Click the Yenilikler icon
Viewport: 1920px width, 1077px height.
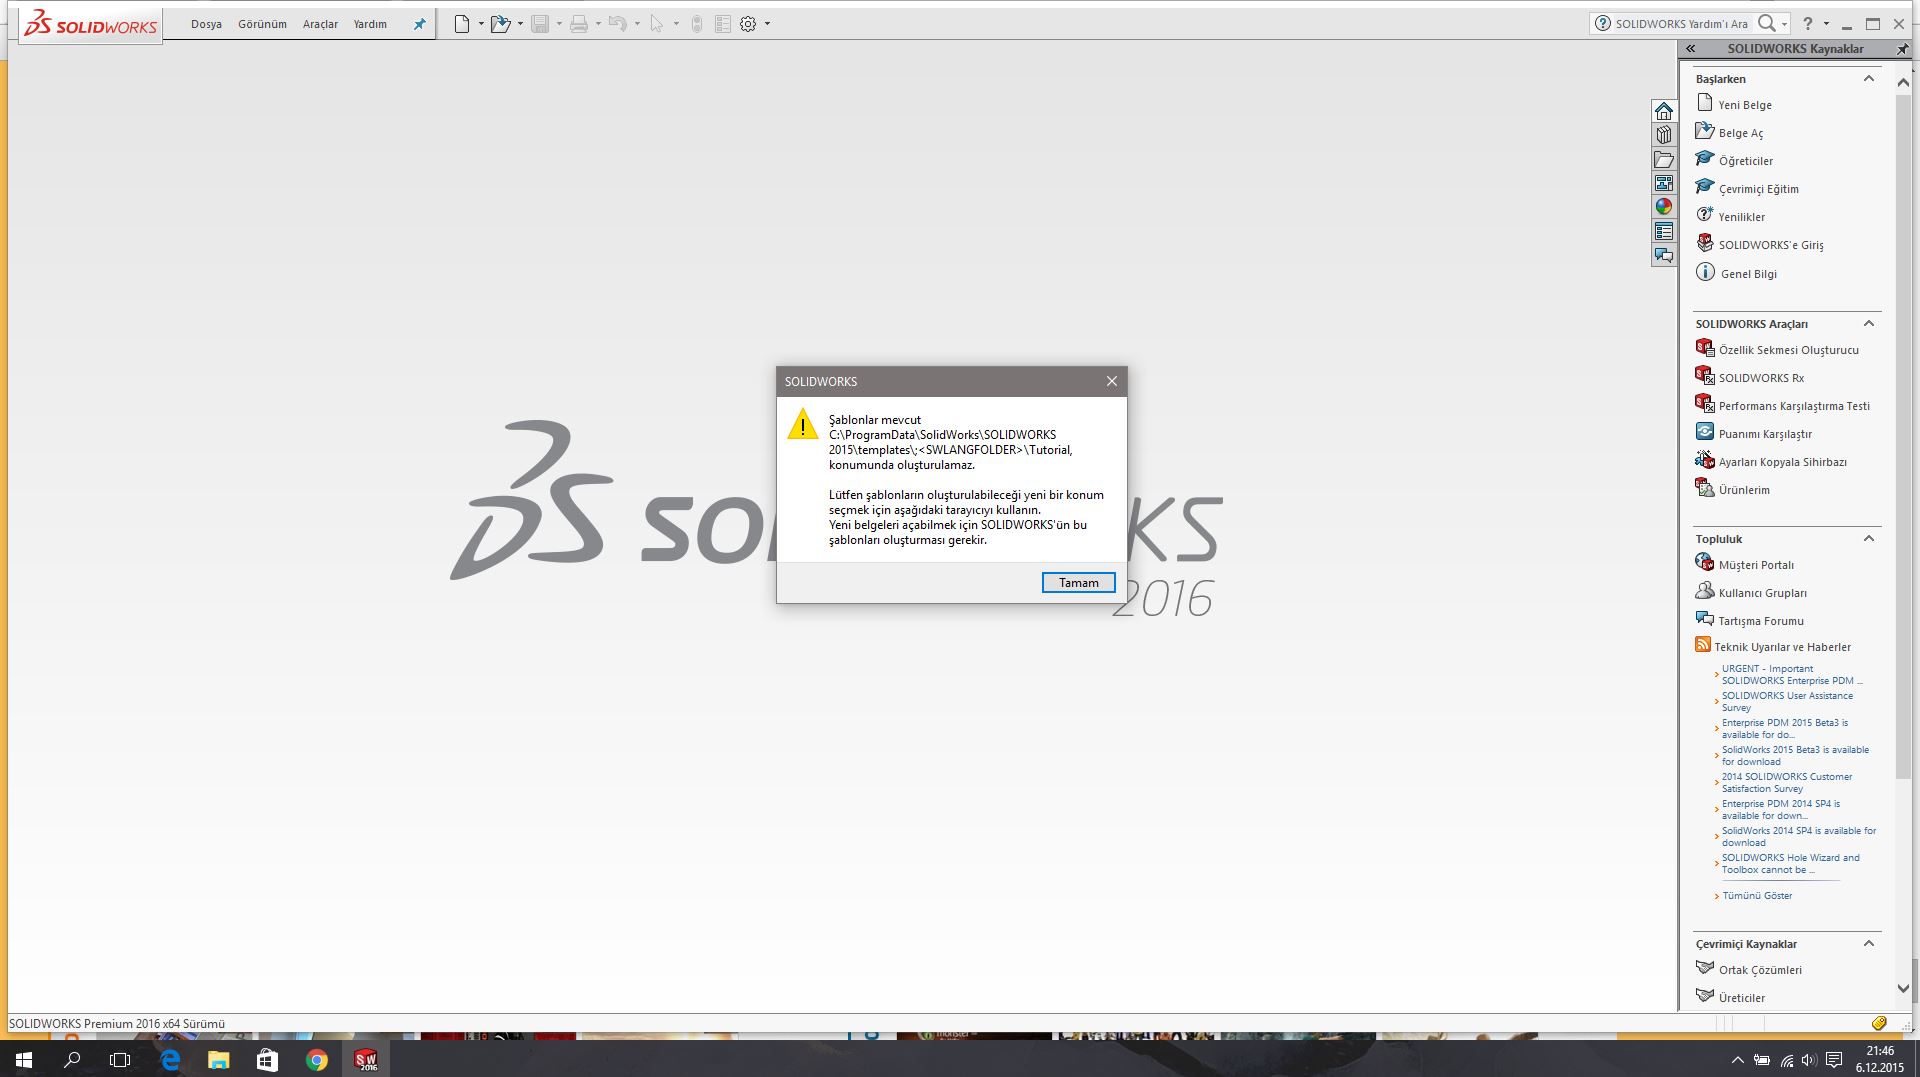click(x=1705, y=214)
